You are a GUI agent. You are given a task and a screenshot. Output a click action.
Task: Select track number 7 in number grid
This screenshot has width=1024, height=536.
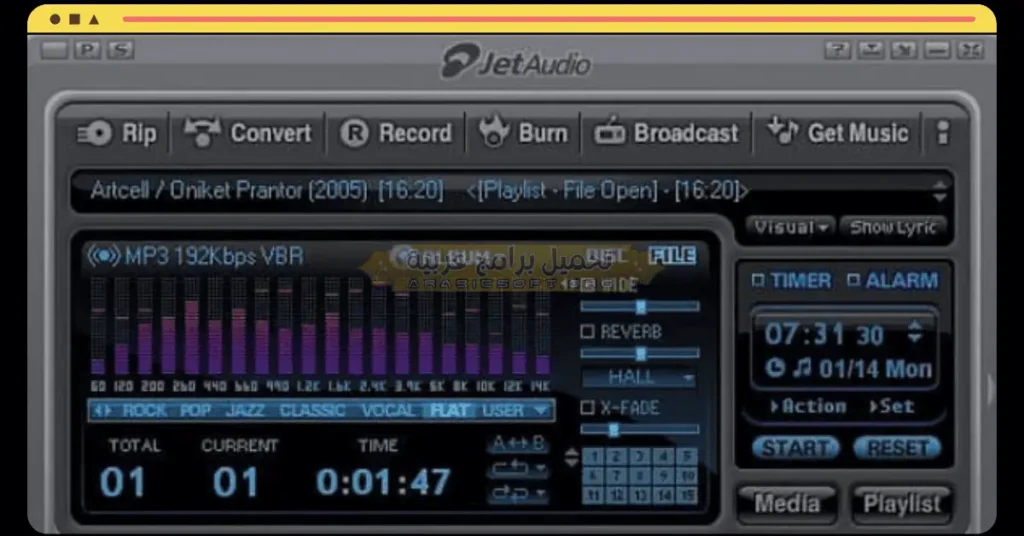click(616, 475)
